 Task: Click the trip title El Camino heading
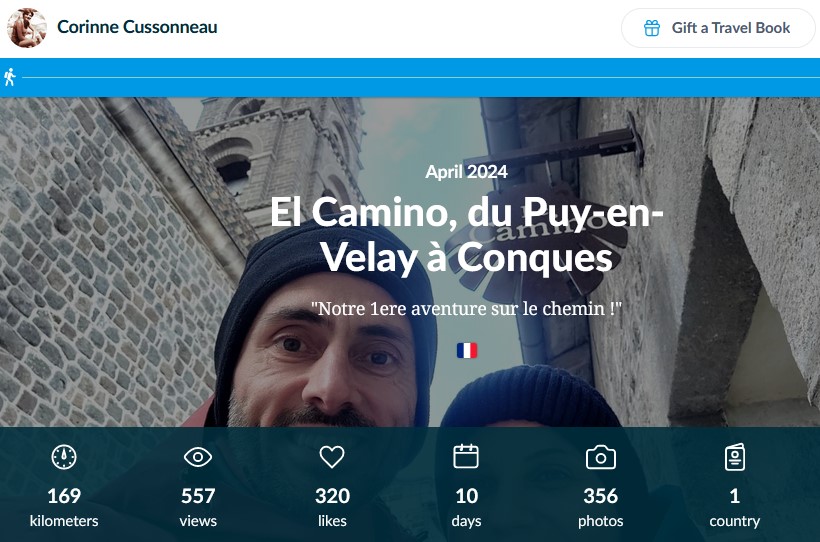pyautogui.click(x=466, y=234)
